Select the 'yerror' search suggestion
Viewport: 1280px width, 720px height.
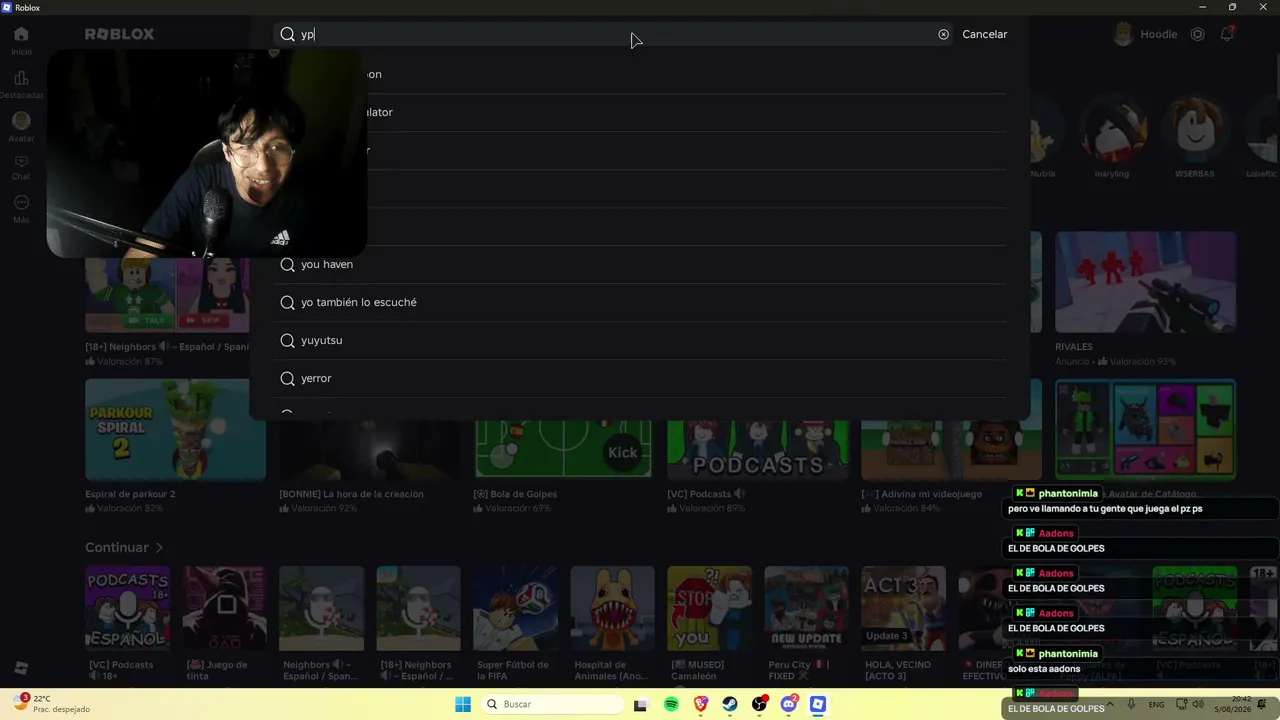click(640, 378)
